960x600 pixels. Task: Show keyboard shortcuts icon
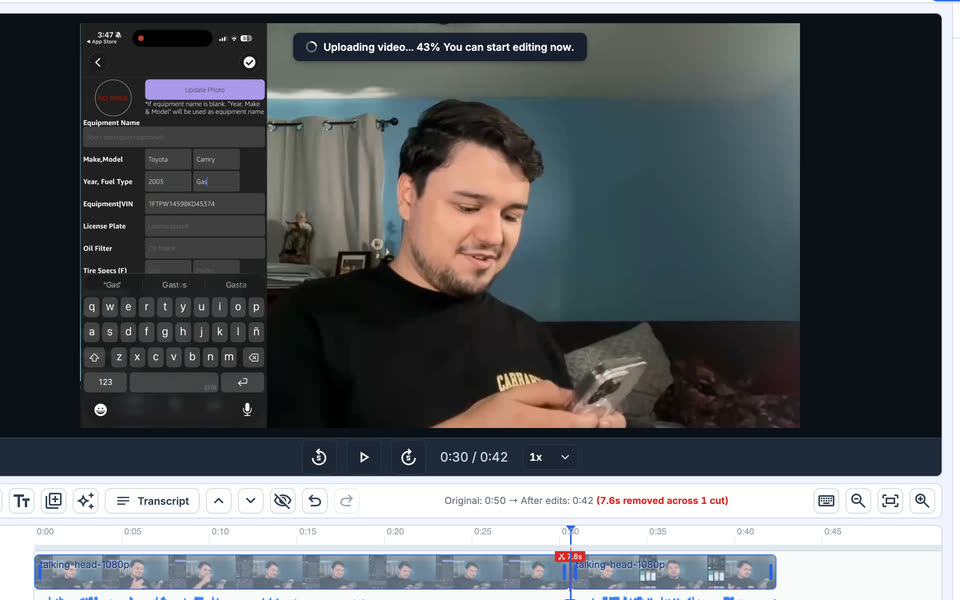826,501
